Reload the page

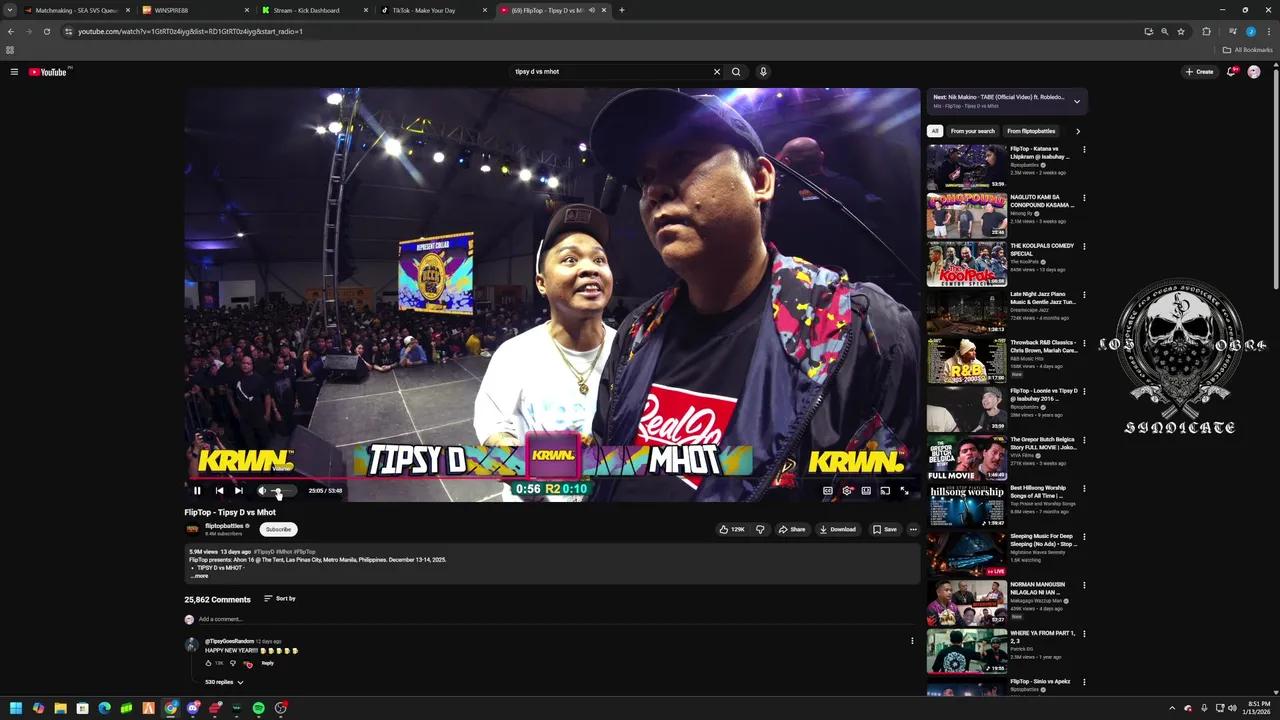(x=46, y=31)
